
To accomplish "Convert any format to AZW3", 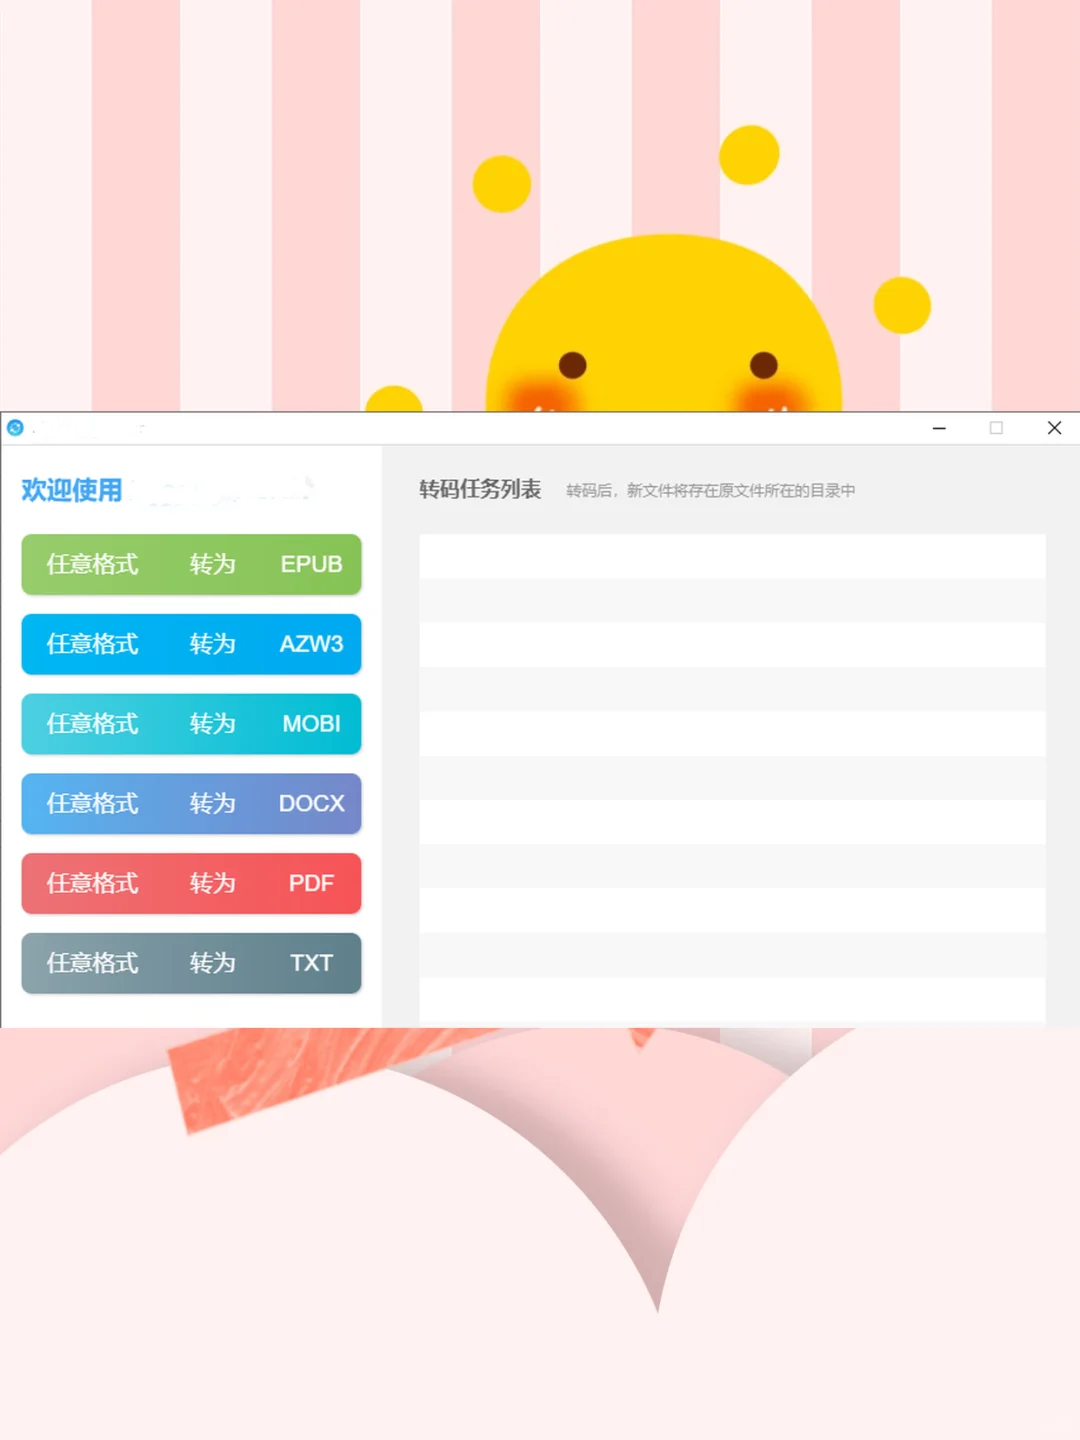I will [191, 644].
